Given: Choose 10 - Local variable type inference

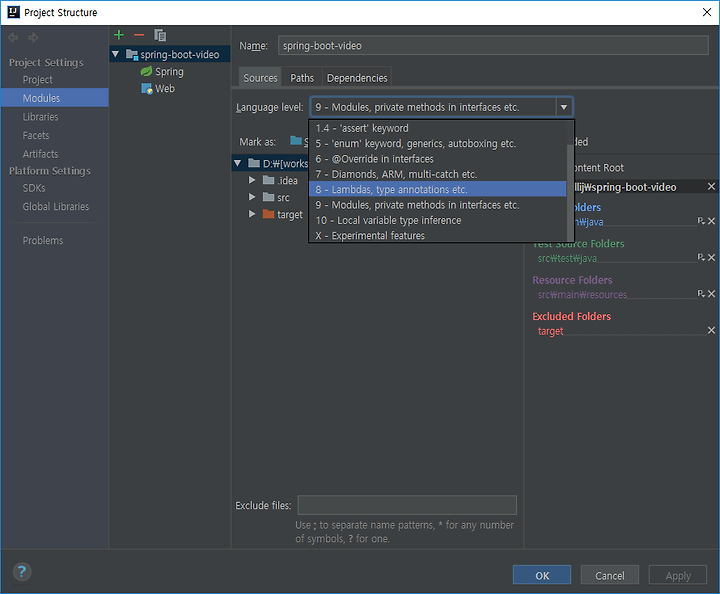Looking at the screenshot, I should (x=438, y=220).
